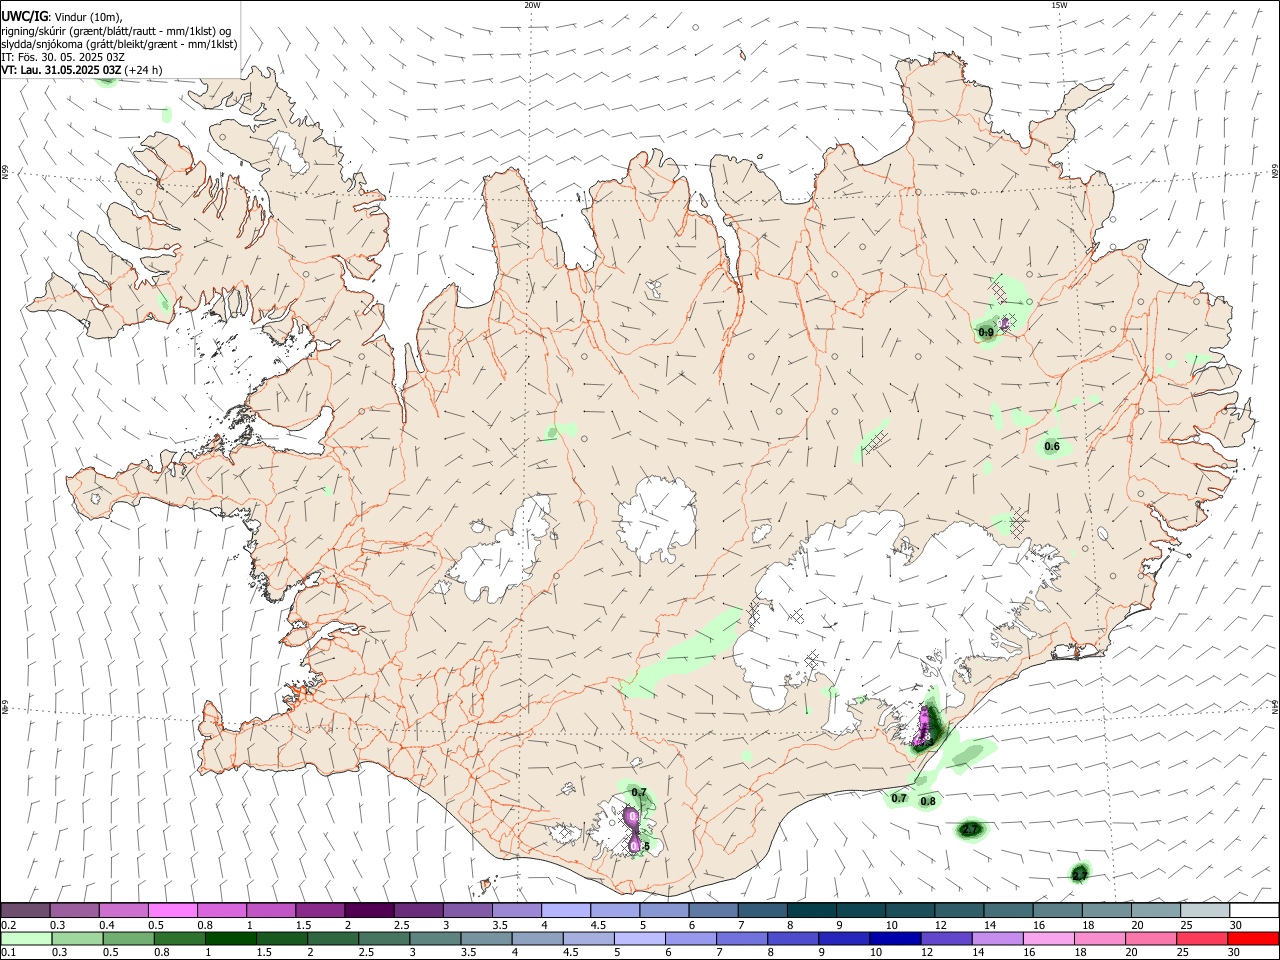Click the 'VT: Lau. 31.05.2025 03Z (+24 h)' line
Viewport: 1280px width, 960px height.
[x=82, y=70]
